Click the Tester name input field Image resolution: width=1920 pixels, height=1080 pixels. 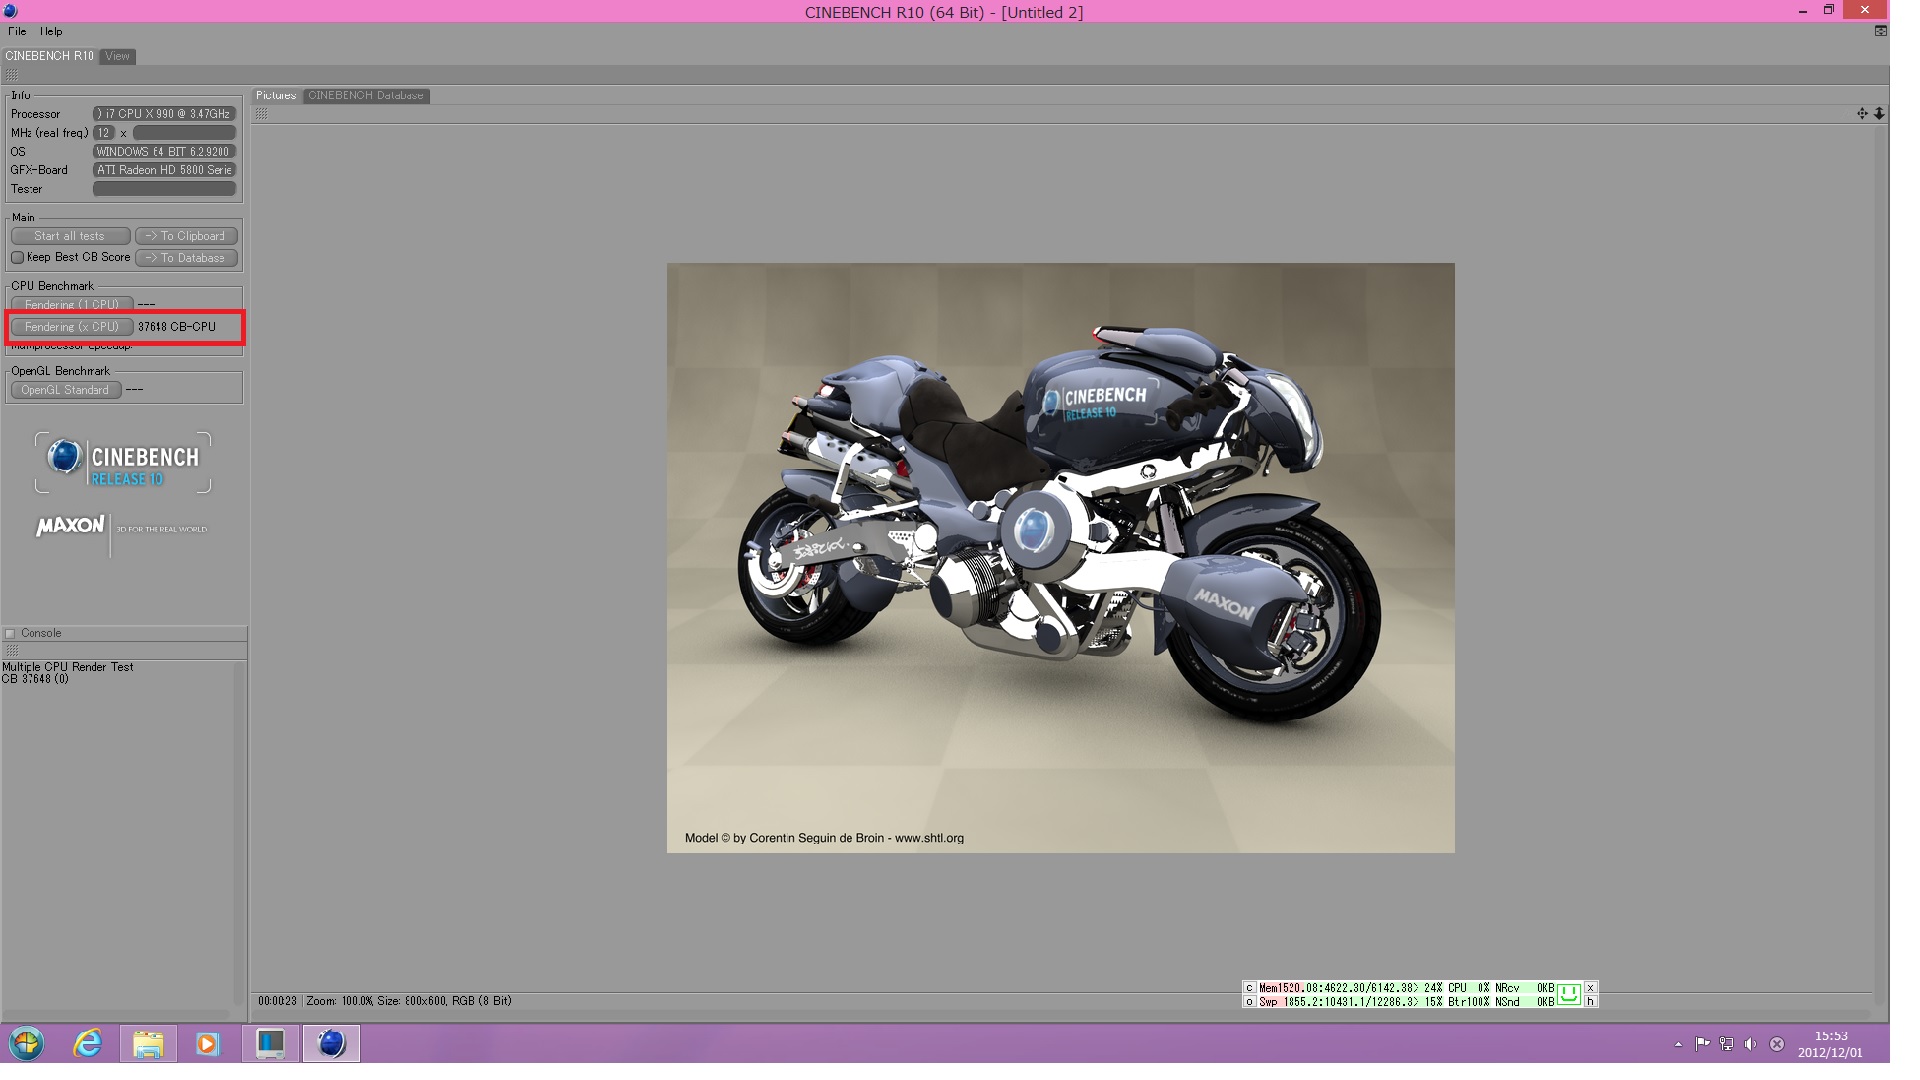164,189
